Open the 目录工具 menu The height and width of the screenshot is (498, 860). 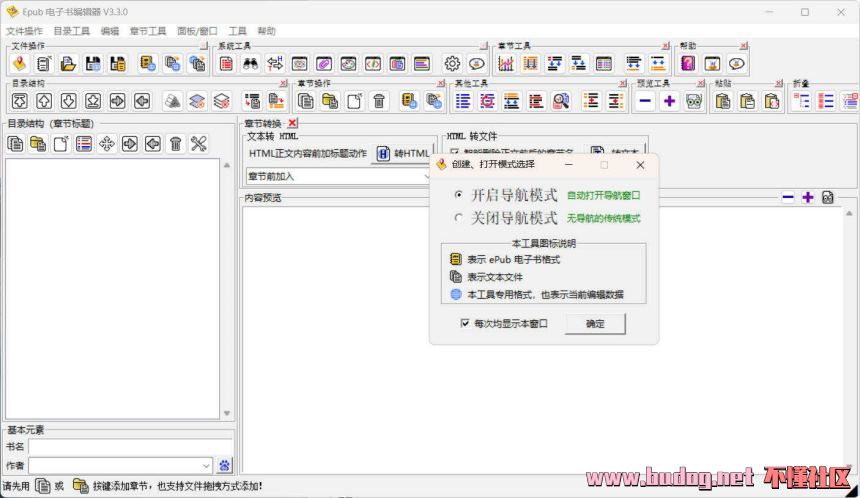point(71,31)
